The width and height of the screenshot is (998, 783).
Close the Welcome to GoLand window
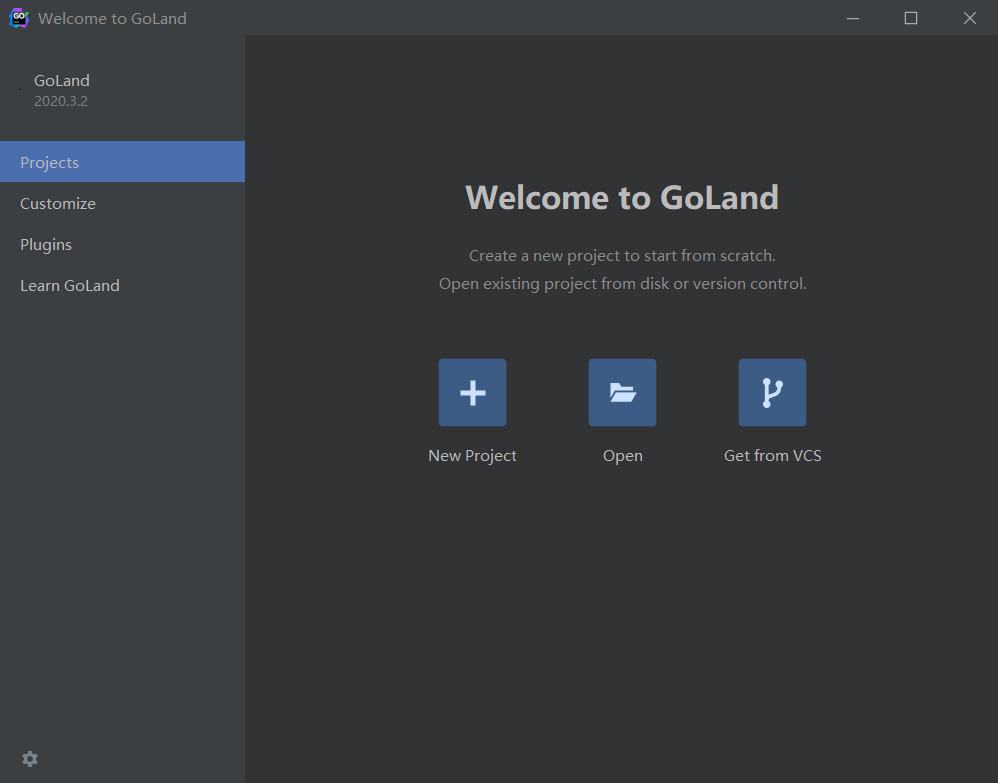point(969,18)
